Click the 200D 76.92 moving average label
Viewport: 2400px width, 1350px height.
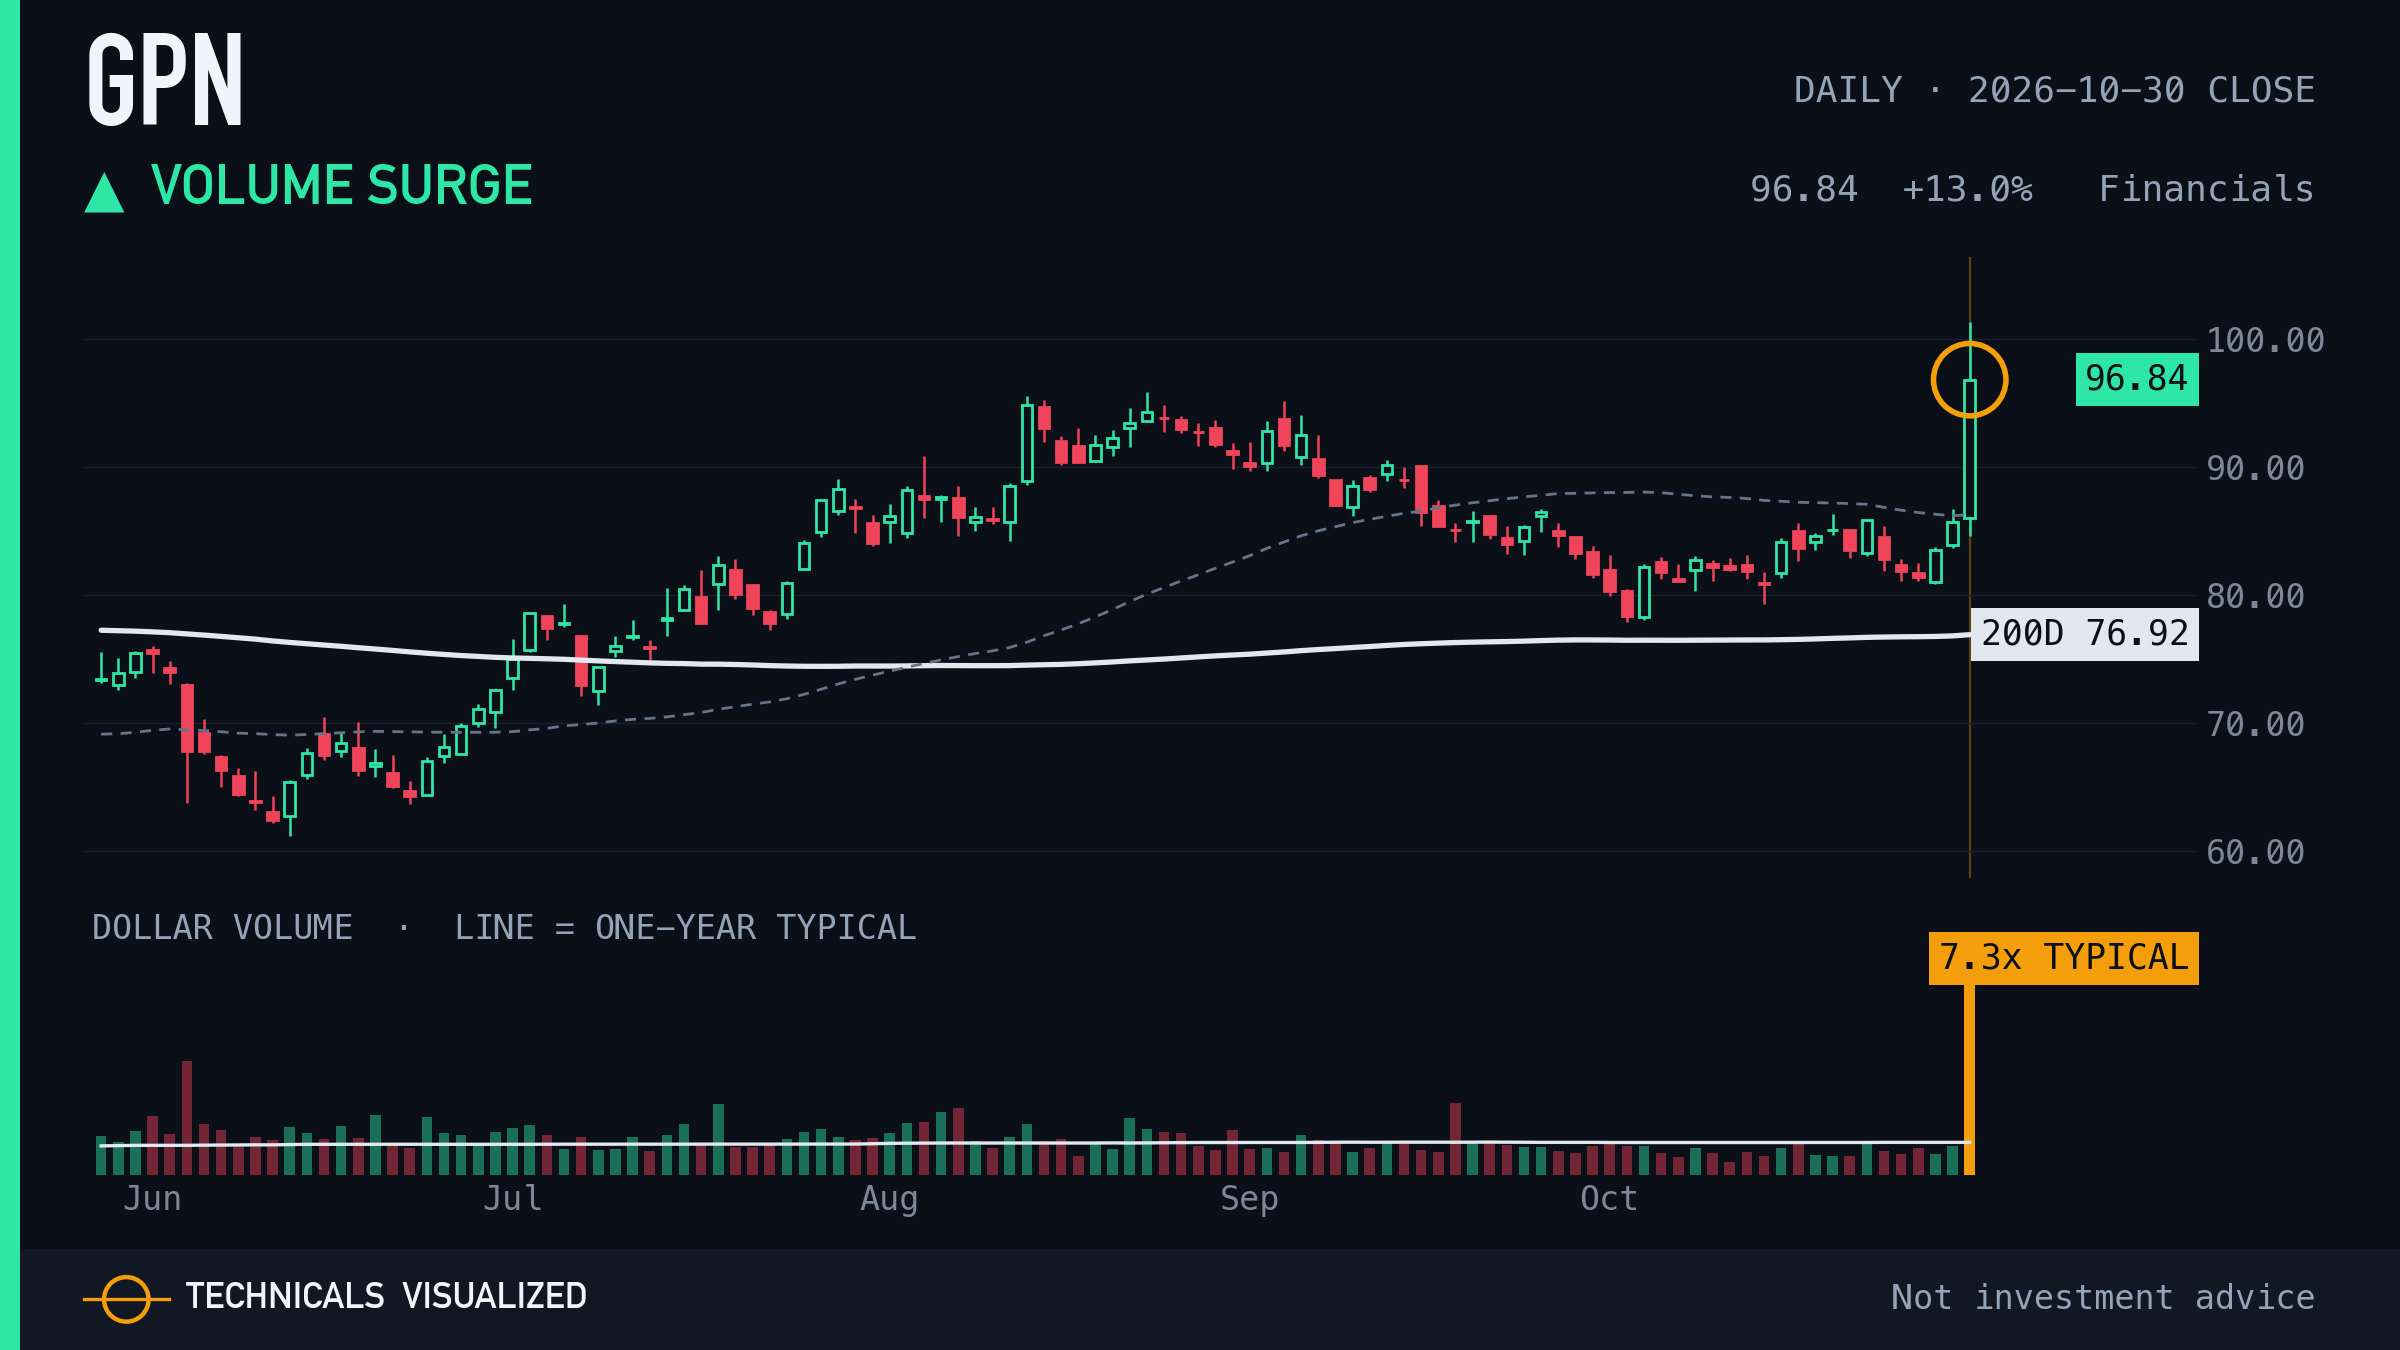(2084, 634)
